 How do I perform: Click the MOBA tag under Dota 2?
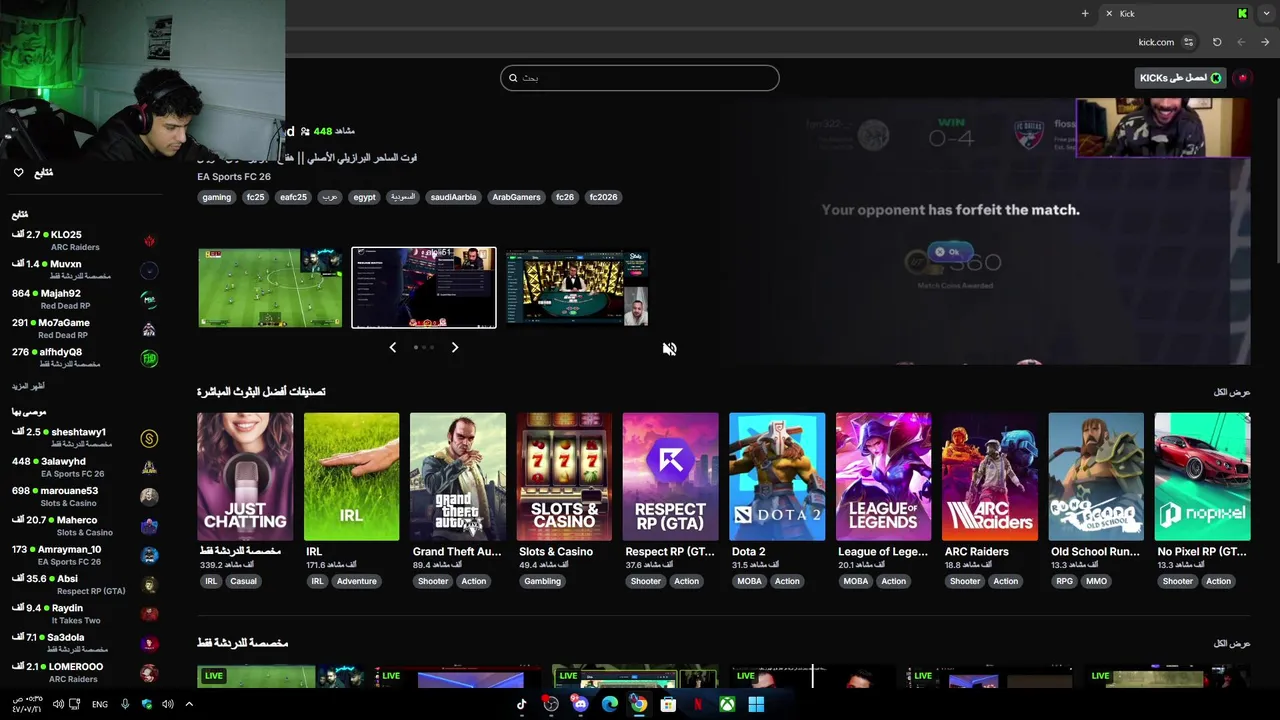749,581
